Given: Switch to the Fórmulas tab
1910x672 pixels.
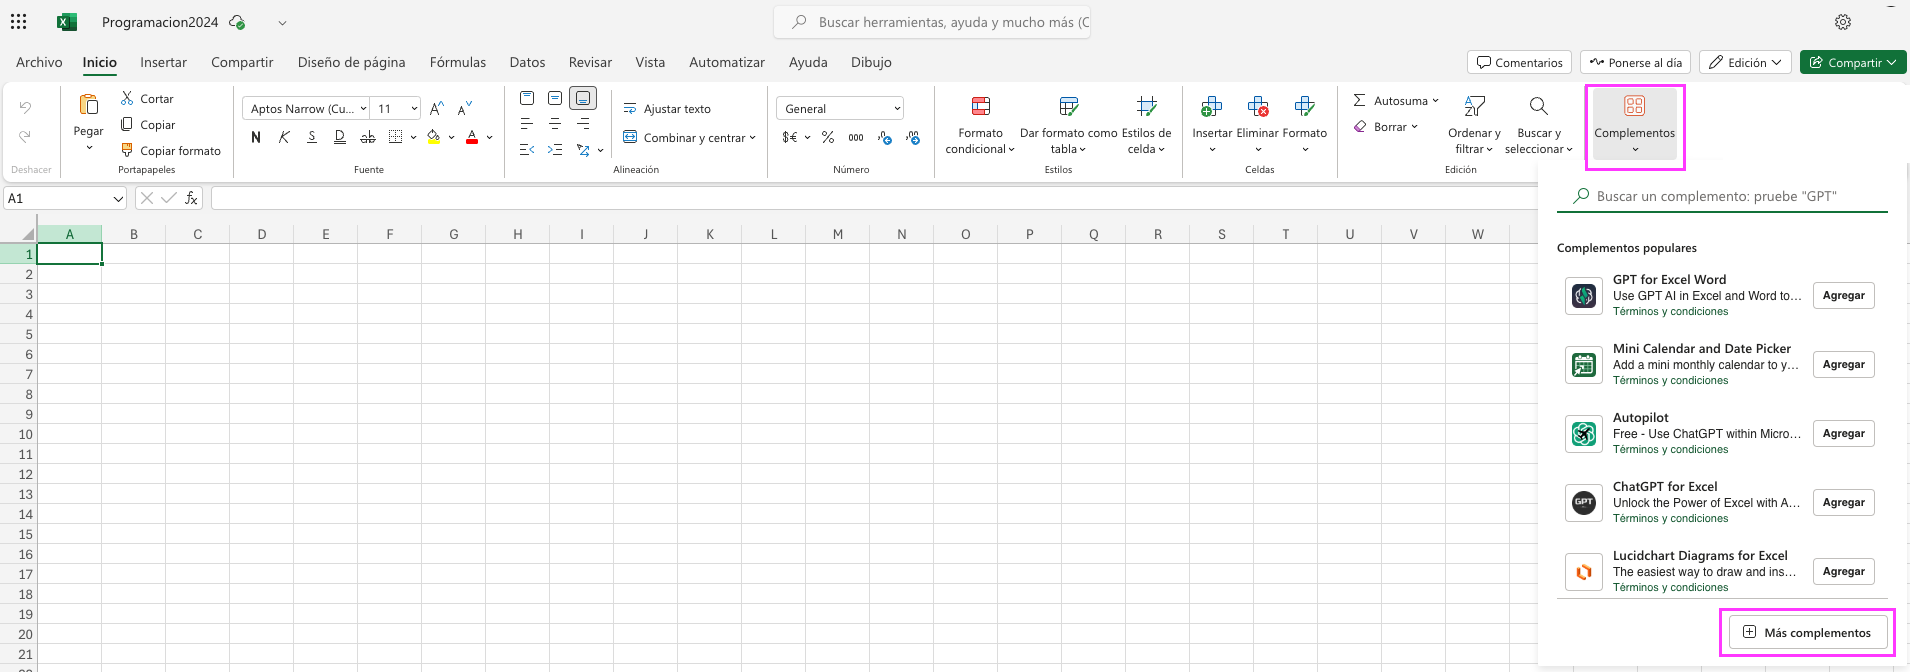Looking at the screenshot, I should (458, 62).
